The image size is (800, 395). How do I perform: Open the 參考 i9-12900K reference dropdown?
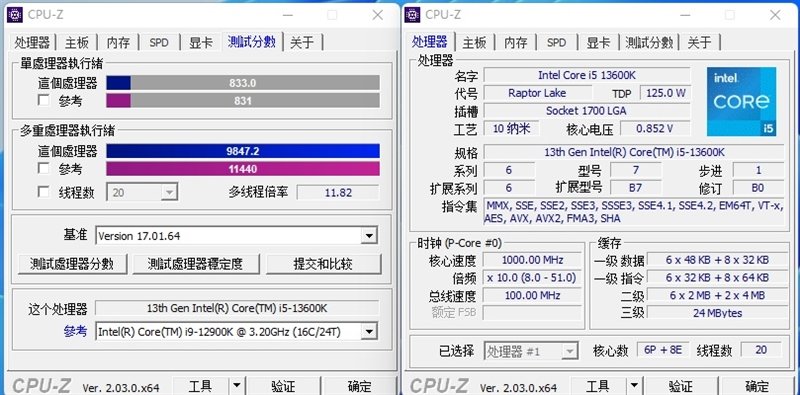tap(368, 332)
